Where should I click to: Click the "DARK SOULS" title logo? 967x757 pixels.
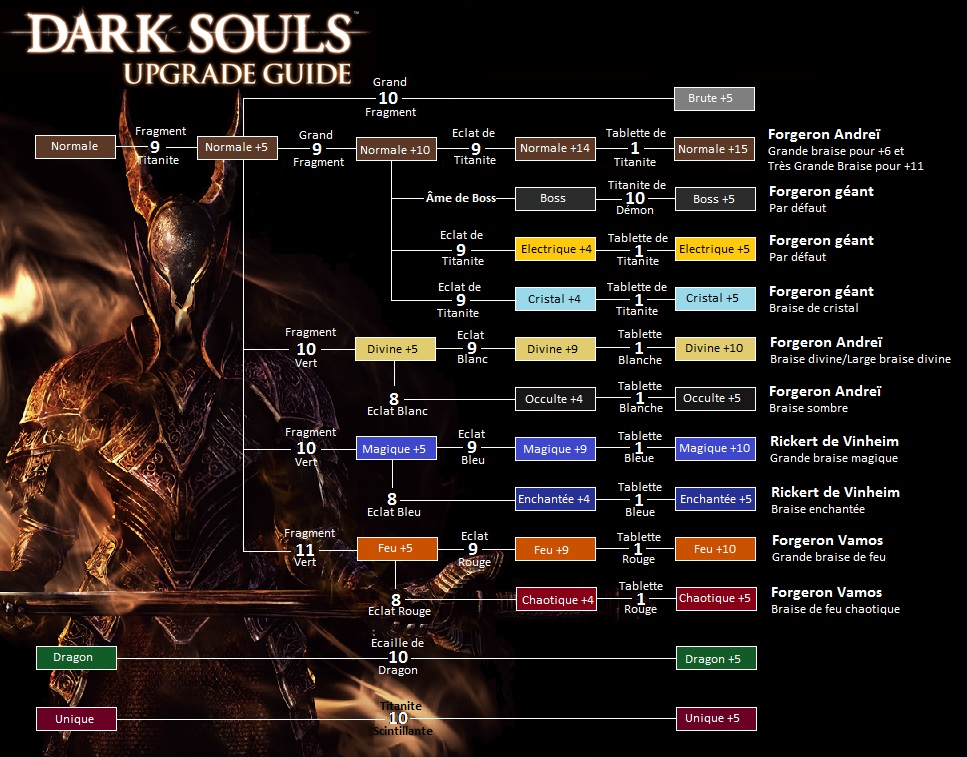point(190,32)
